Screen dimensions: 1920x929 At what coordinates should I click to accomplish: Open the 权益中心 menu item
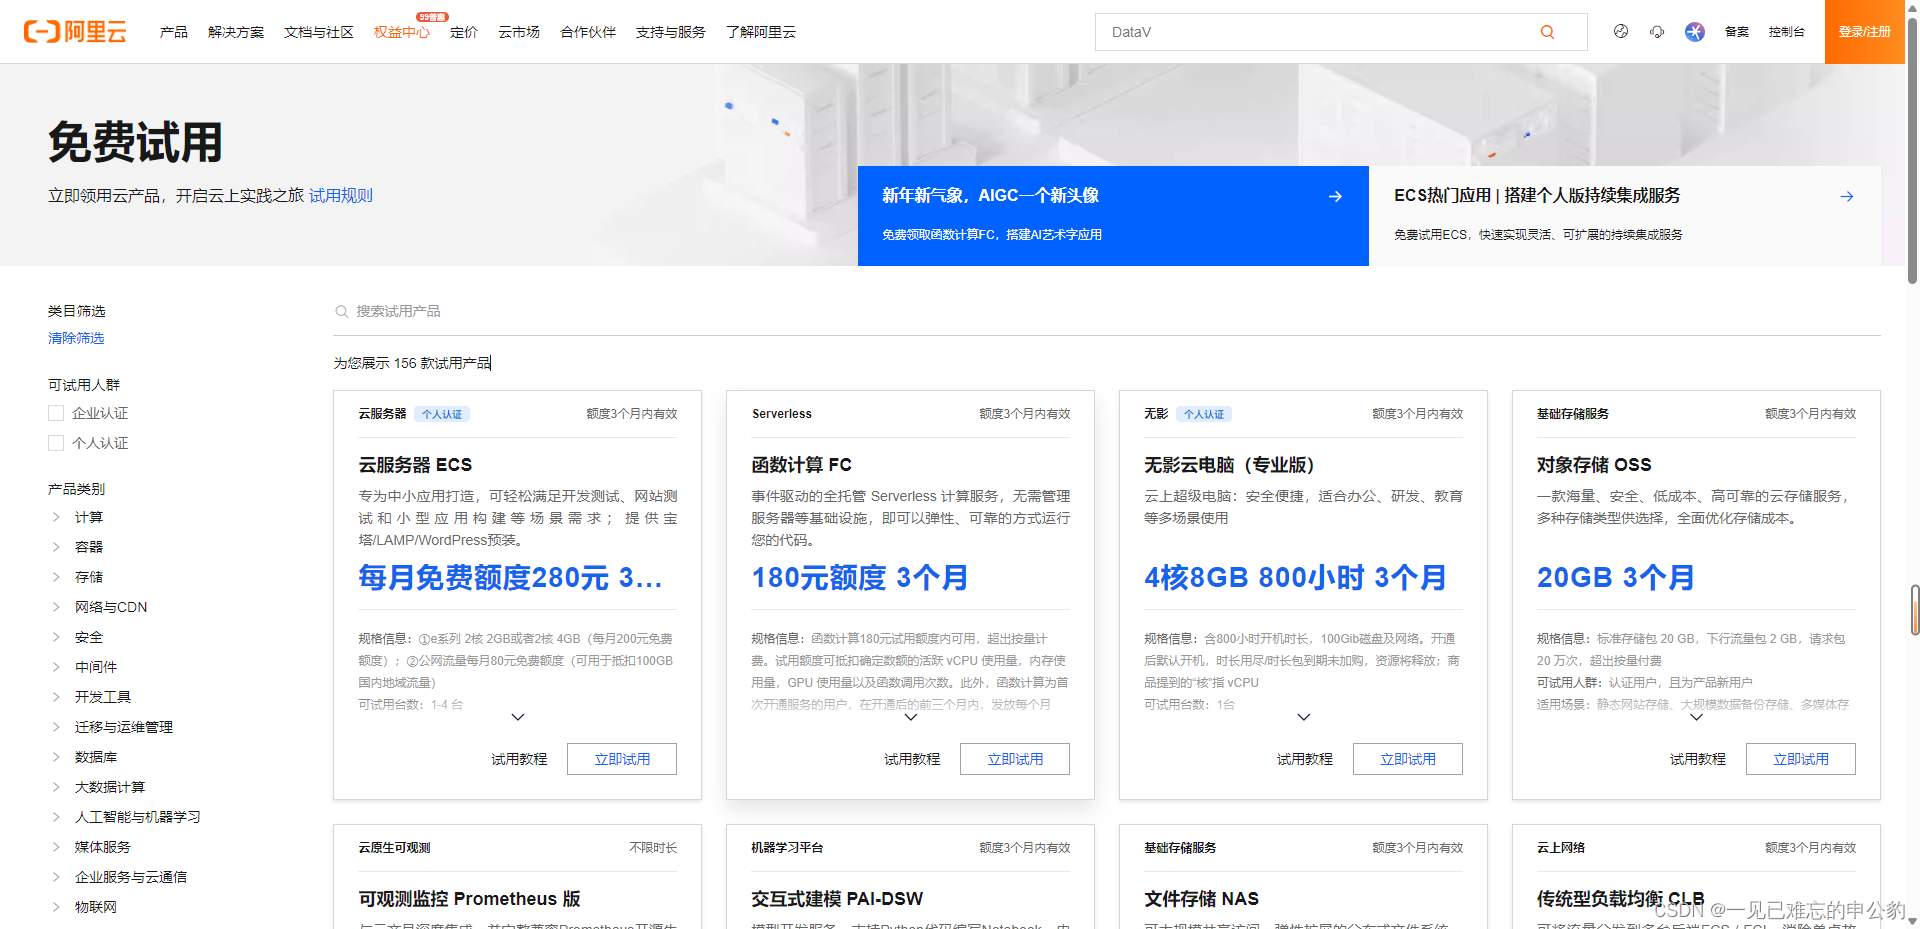(402, 32)
